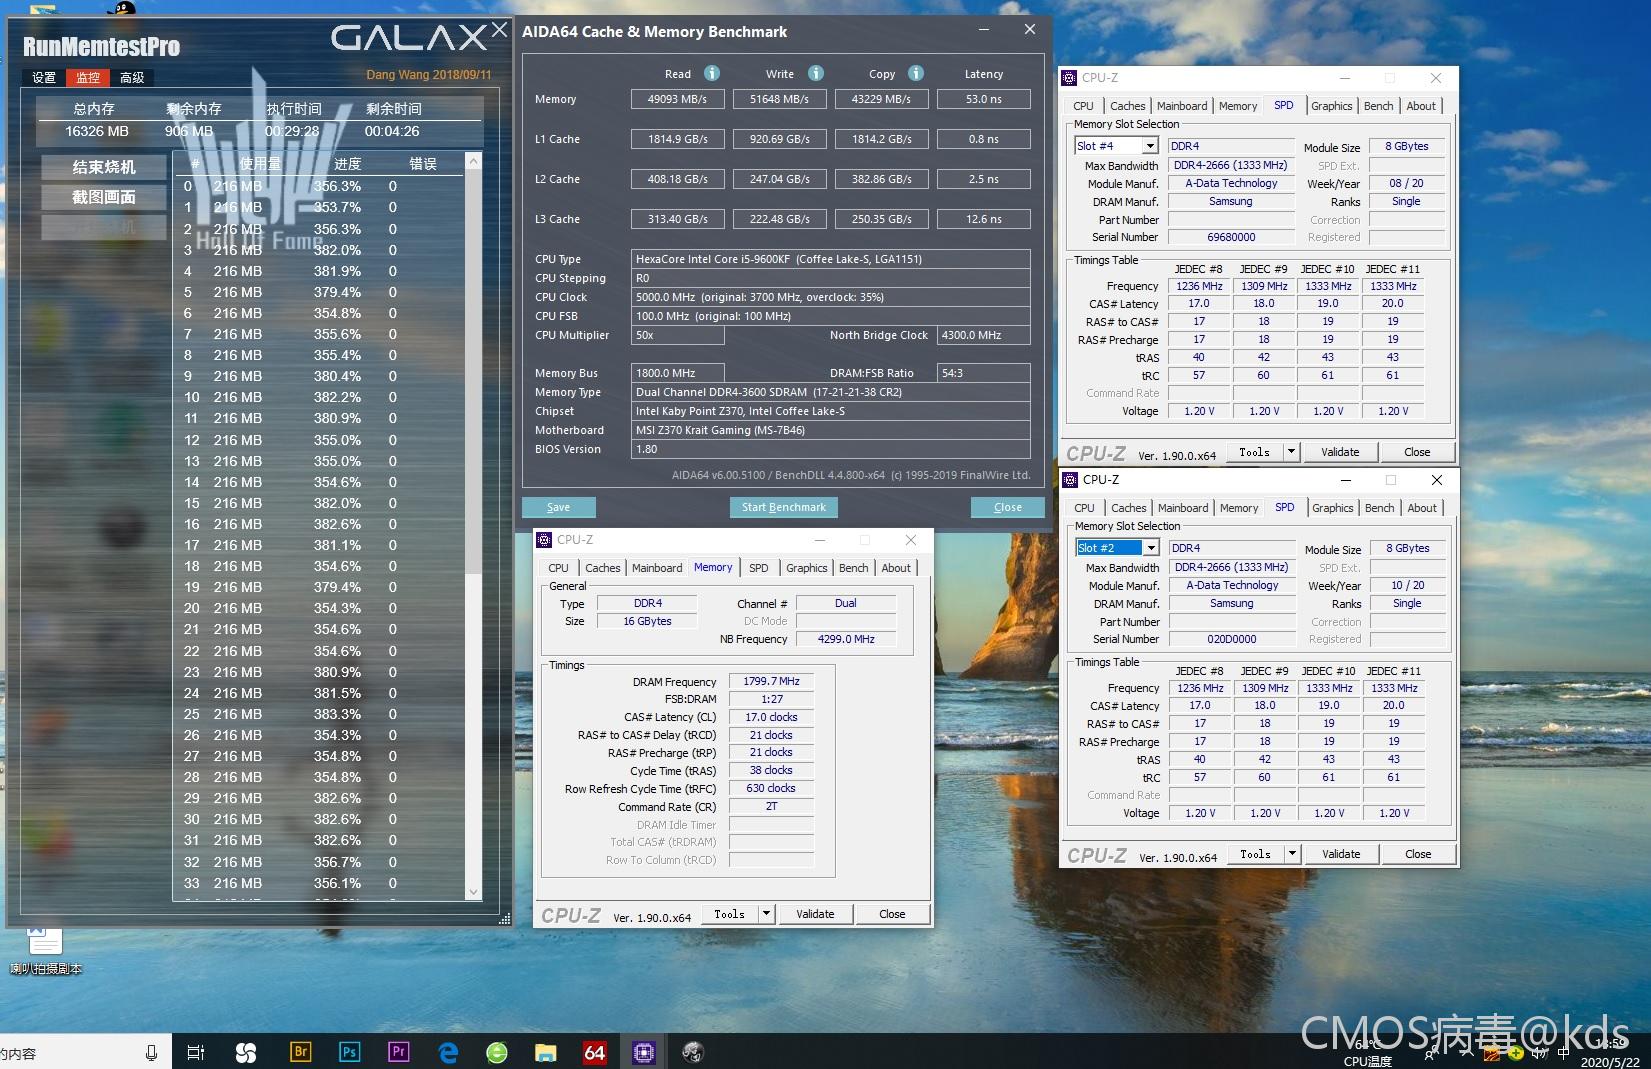Select the 设置 tab in RunMemtestPro
The height and width of the screenshot is (1069, 1651).
click(x=44, y=77)
